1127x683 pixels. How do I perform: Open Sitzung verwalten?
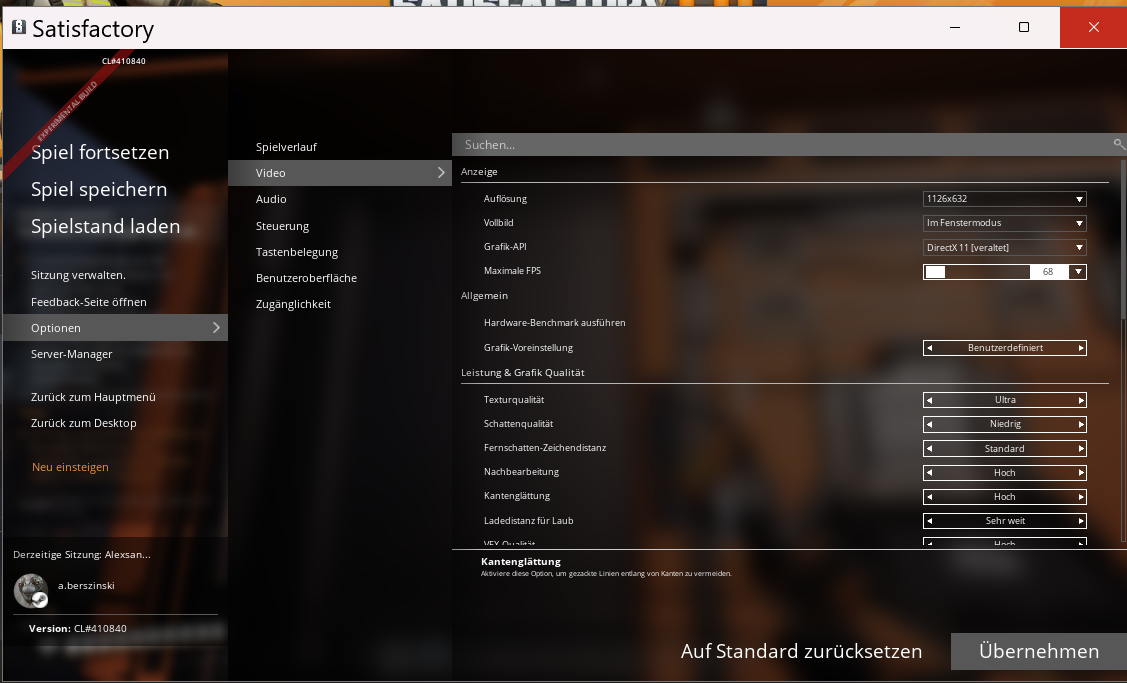(78, 275)
